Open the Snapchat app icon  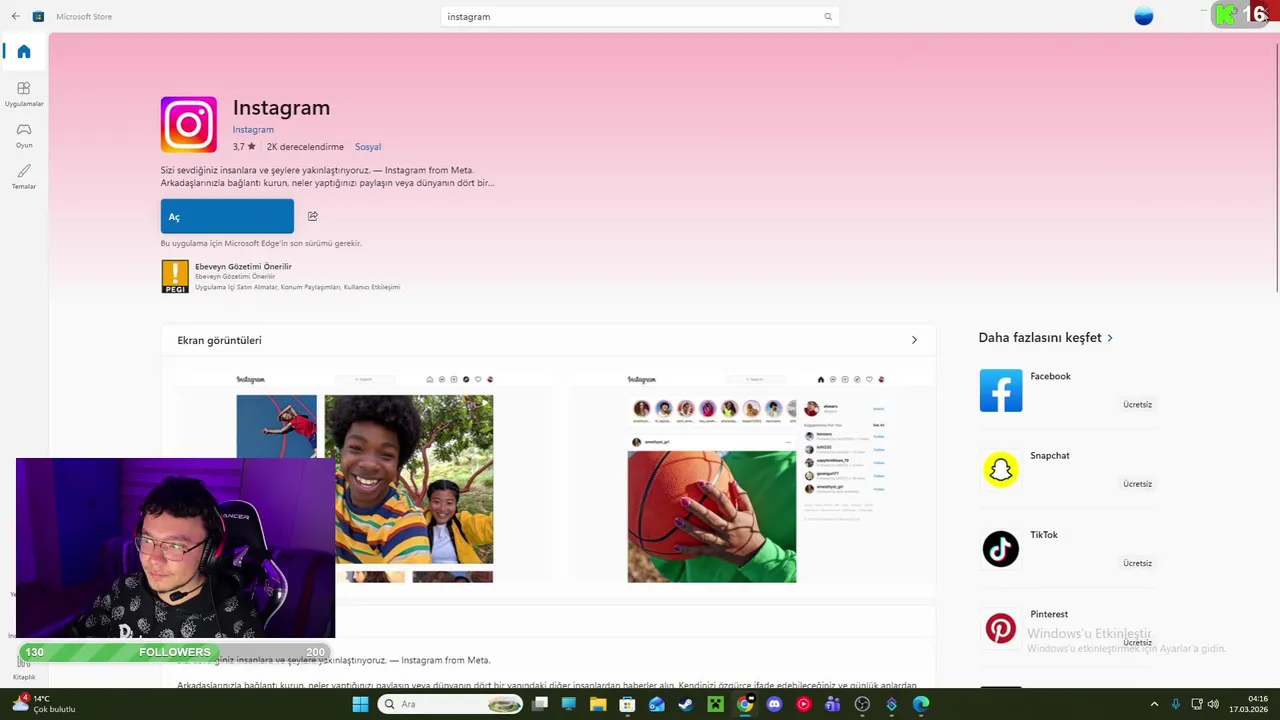pyautogui.click(x=1001, y=470)
